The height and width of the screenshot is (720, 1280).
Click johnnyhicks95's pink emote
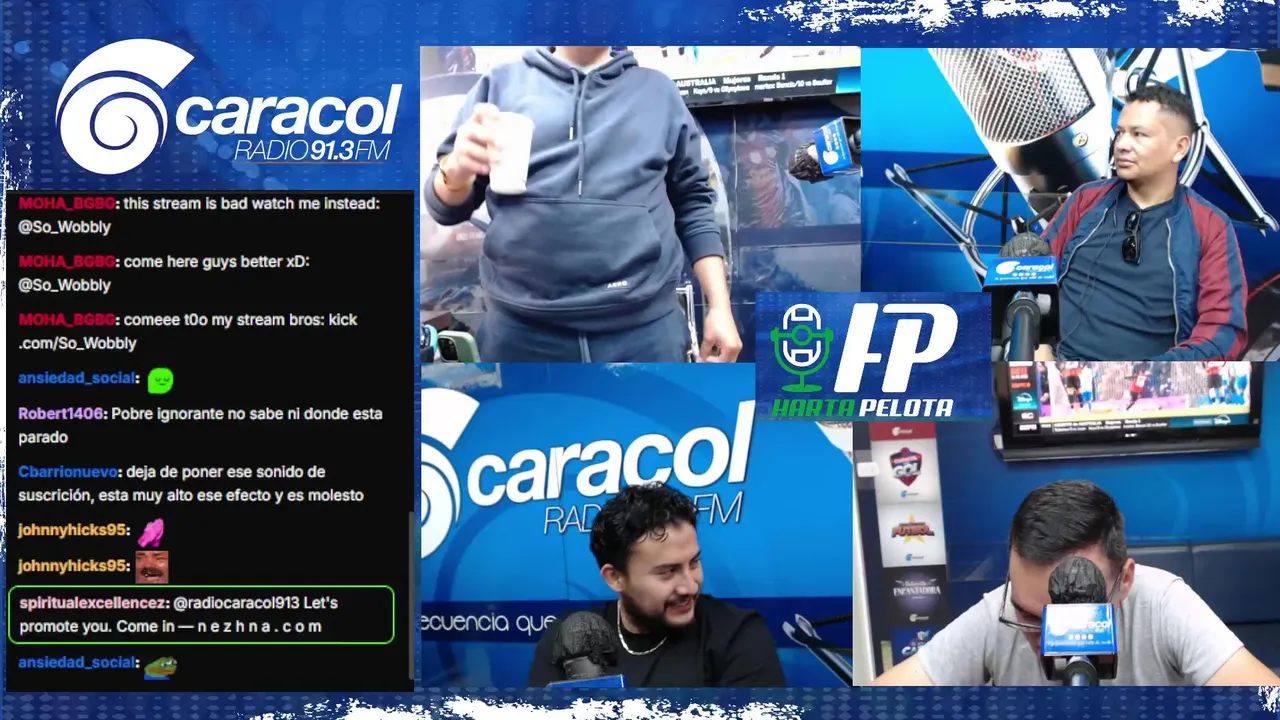pos(150,531)
